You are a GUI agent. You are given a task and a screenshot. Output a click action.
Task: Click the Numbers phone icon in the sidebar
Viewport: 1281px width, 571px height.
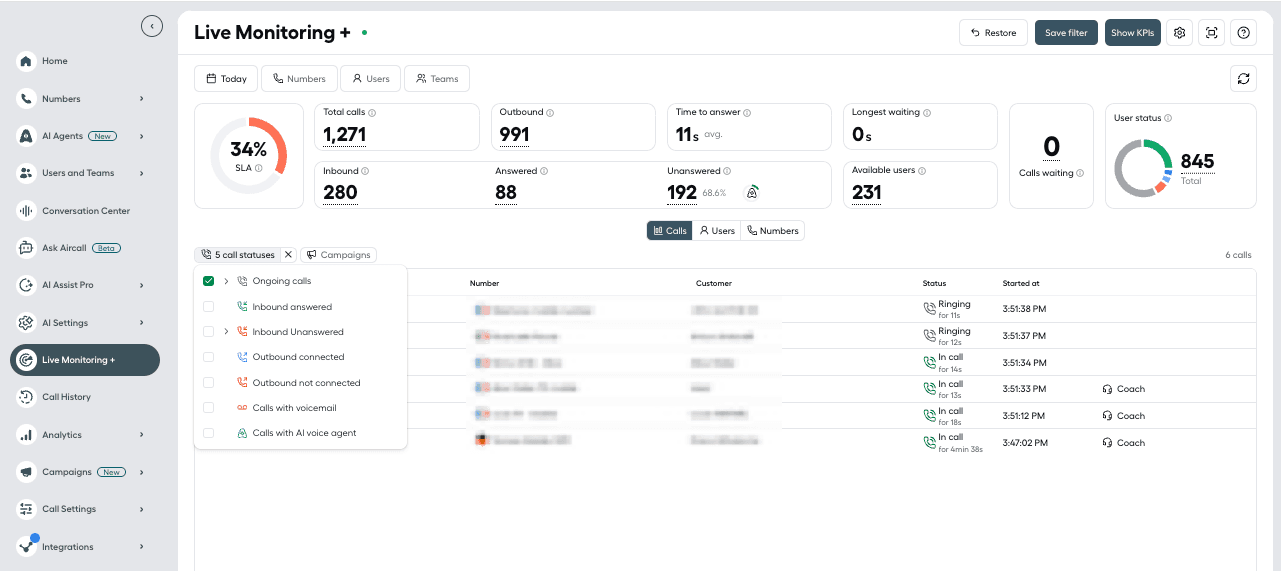[x=27, y=99]
